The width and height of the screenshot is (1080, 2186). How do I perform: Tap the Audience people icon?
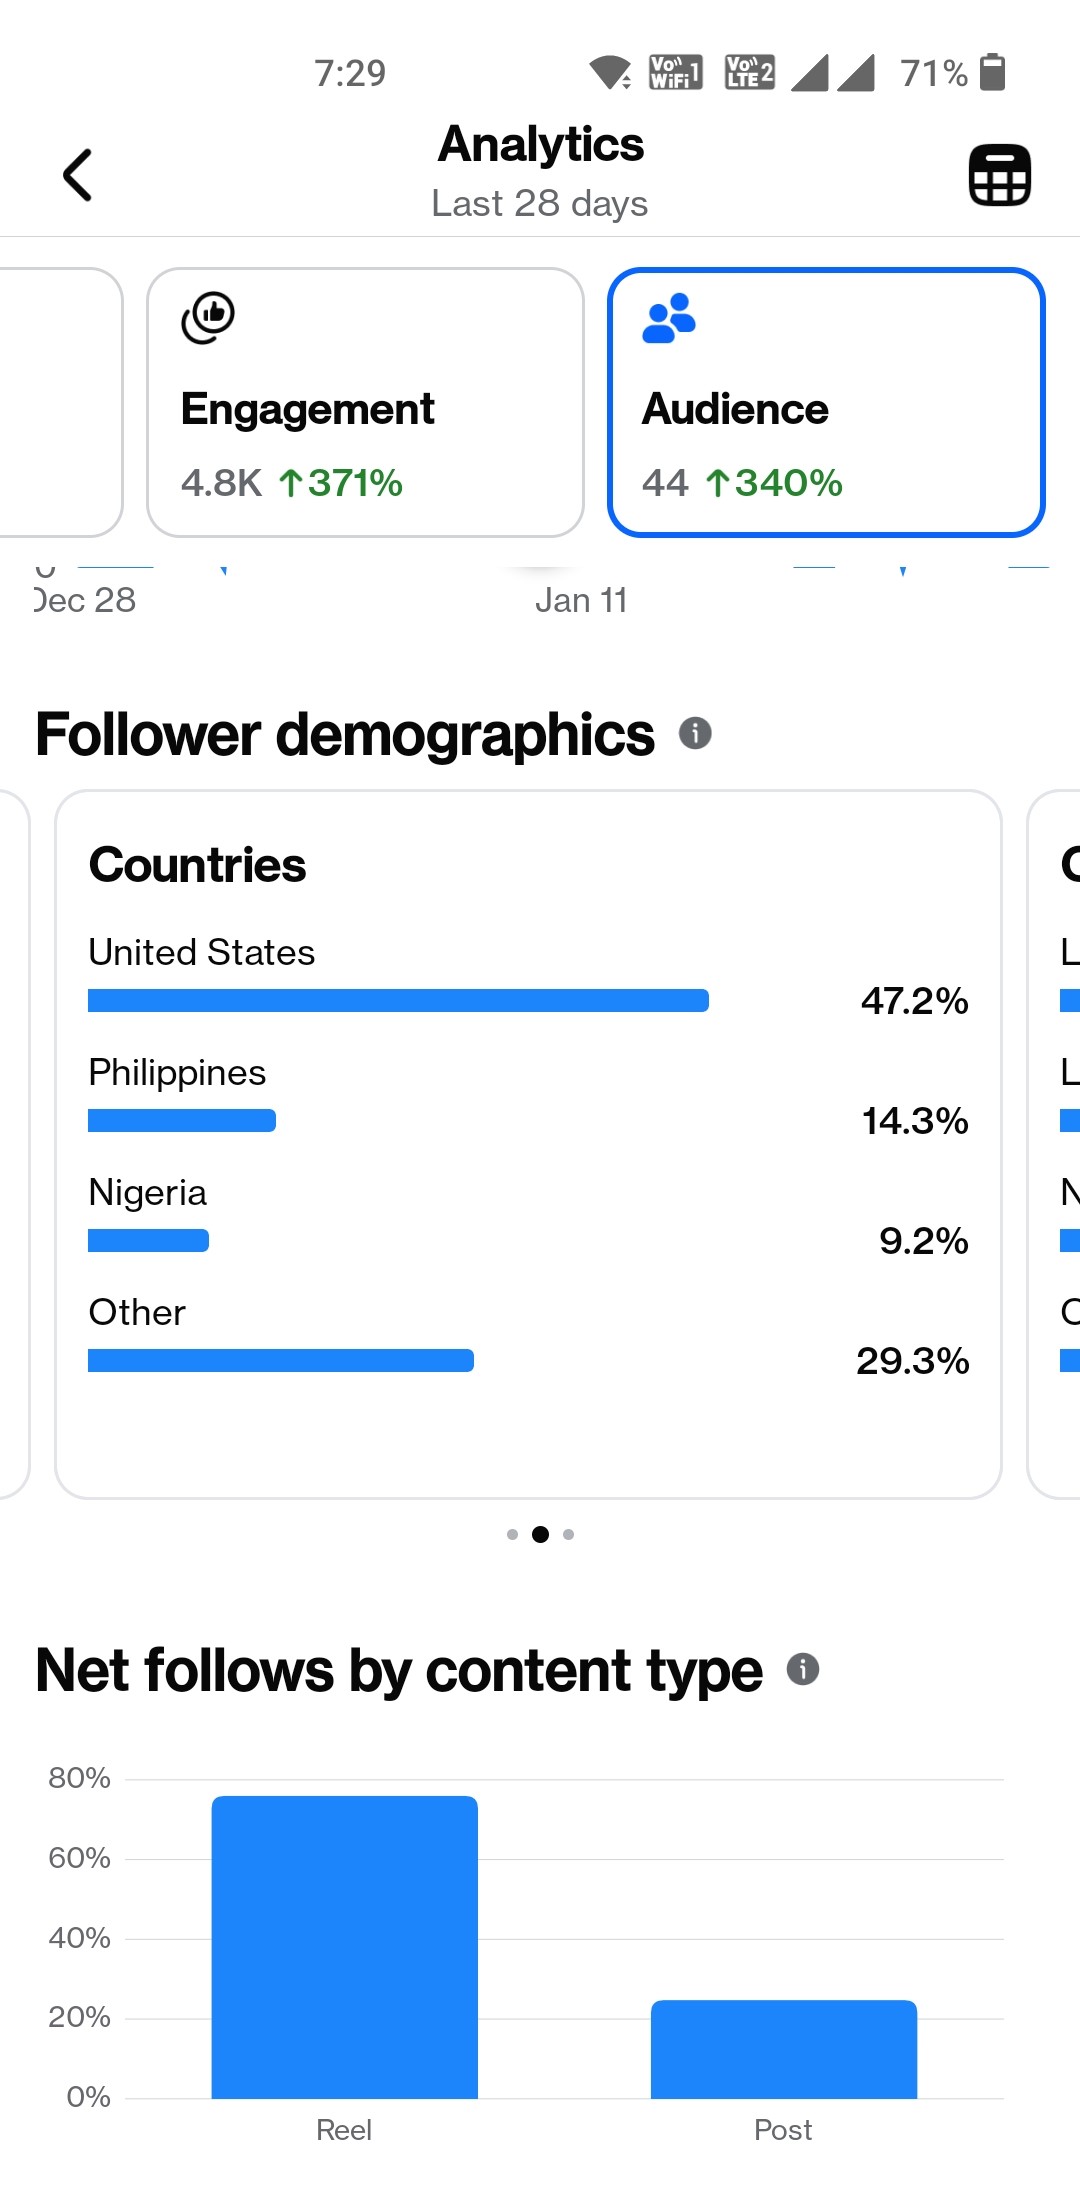coord(668,318)
